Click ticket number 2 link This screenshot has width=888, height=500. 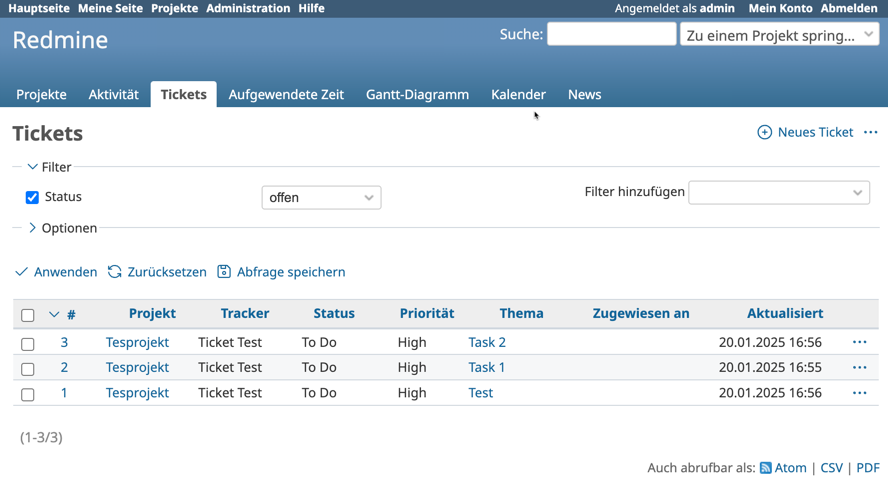[x=64, y=367]
